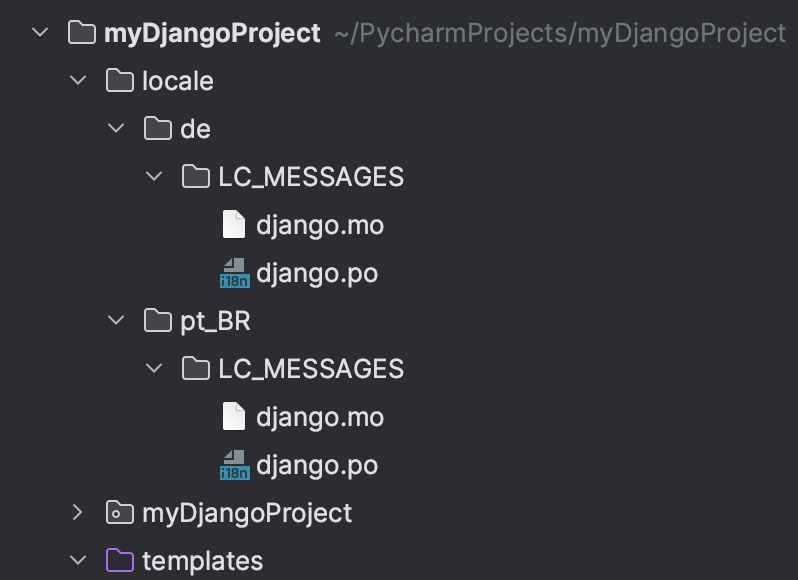The image size is (798, 580).
Task: Click the blank file icon of django.mo under de
Action: (234, 224)
